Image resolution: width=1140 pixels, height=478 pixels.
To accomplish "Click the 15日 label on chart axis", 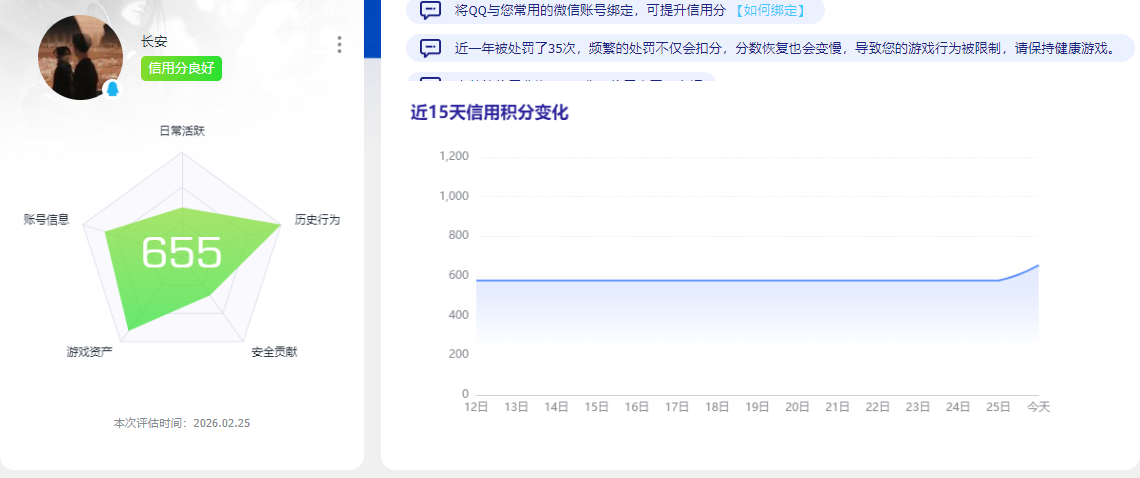I will pyautogui.click(x=597, y=407).
